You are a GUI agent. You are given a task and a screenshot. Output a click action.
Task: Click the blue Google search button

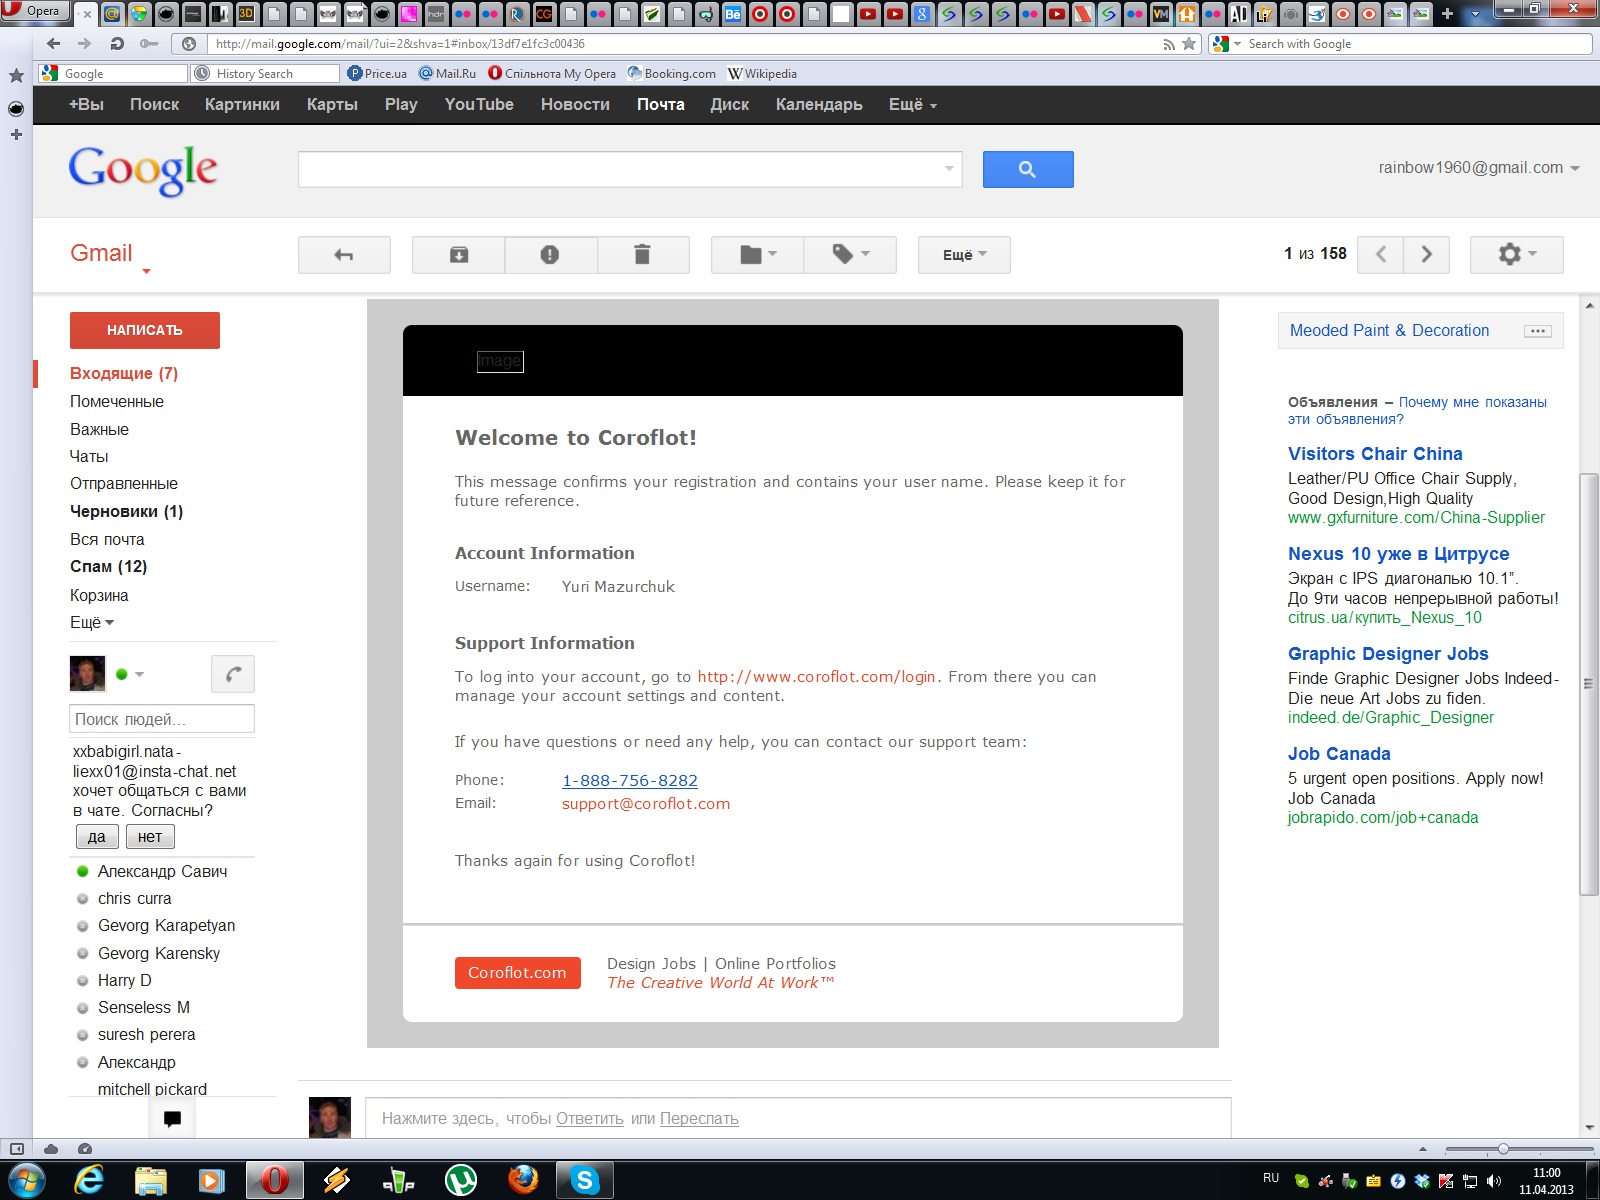[x=1028, y=170]
